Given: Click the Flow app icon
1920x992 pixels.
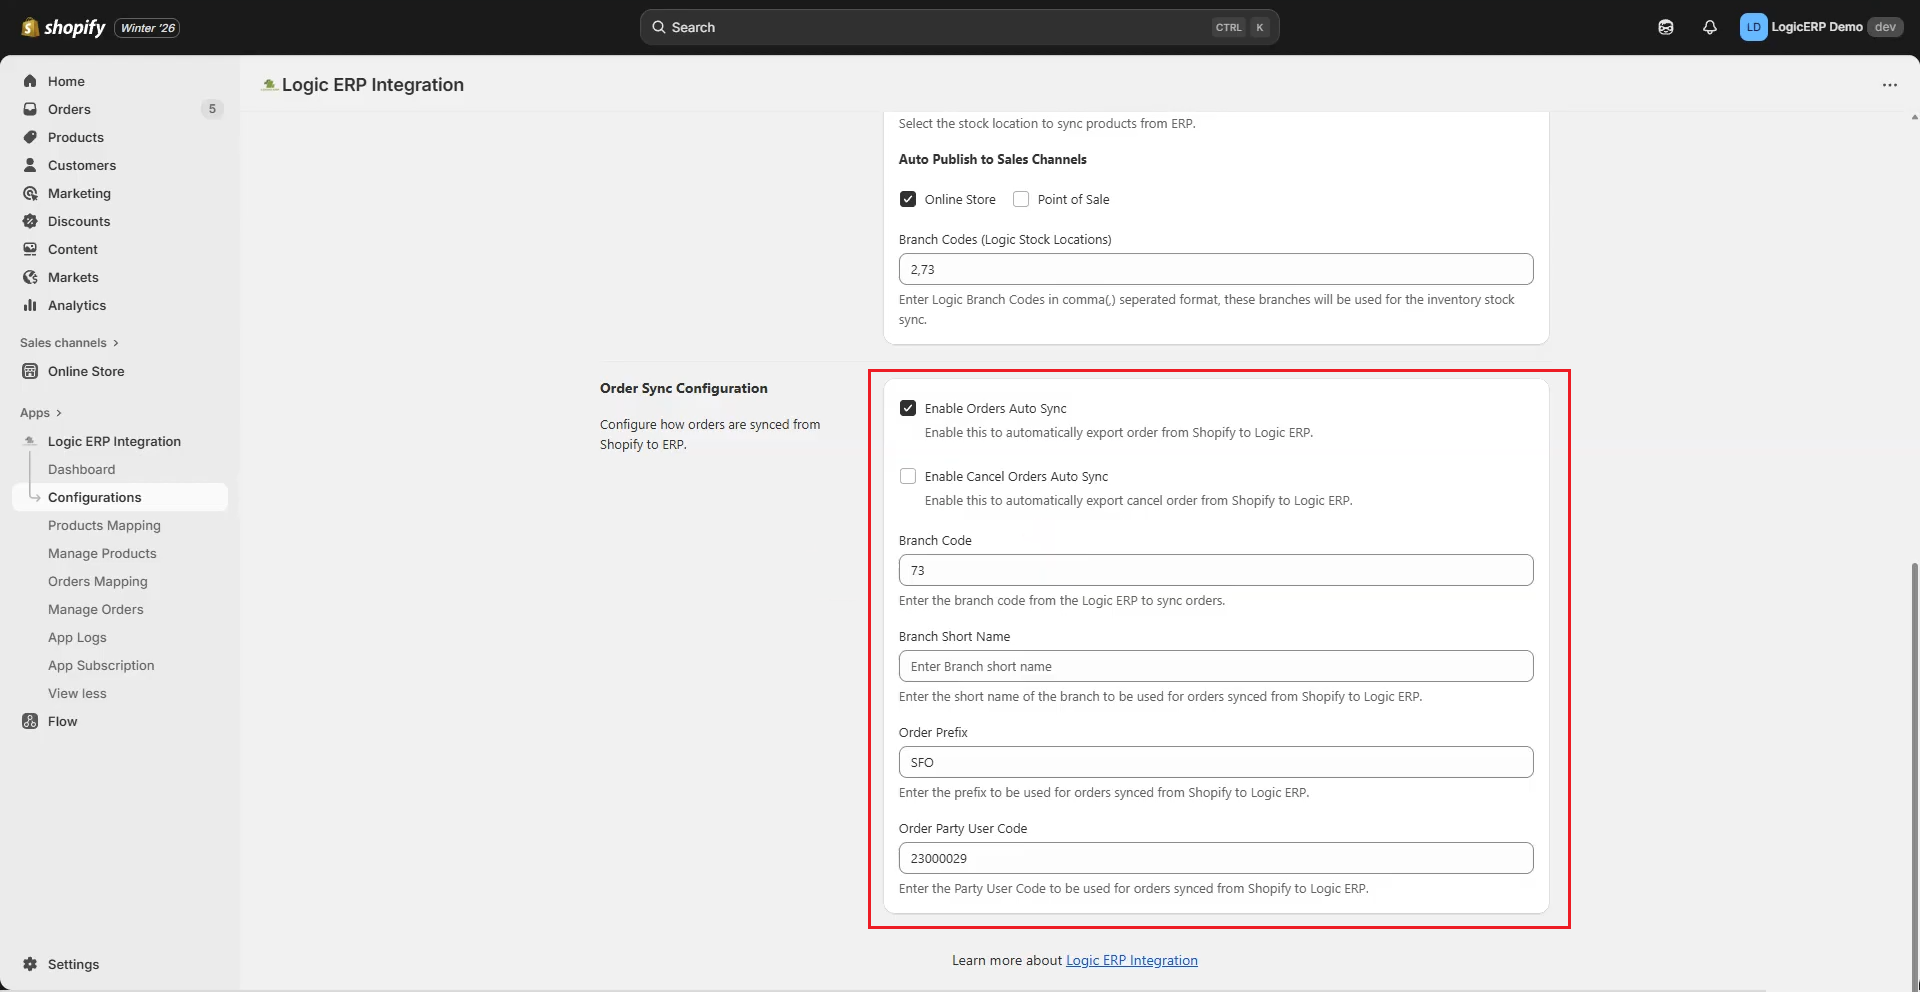Looking at the screenshot, I should 30,721.
